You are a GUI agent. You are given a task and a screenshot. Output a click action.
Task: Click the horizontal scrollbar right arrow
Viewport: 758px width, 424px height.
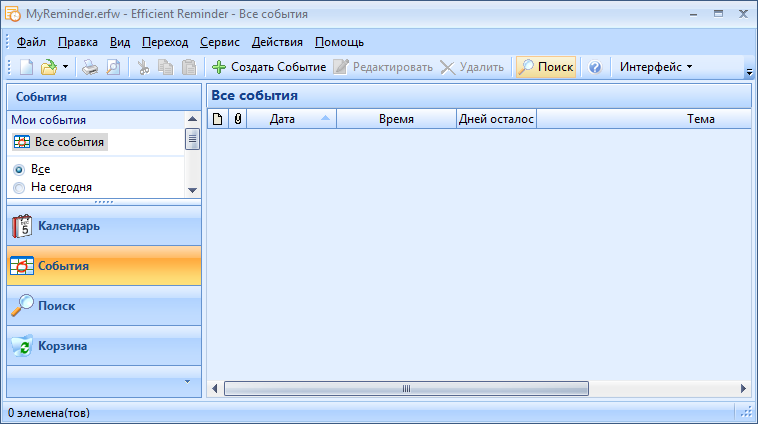pyautogui.click(x=743, y=389)
